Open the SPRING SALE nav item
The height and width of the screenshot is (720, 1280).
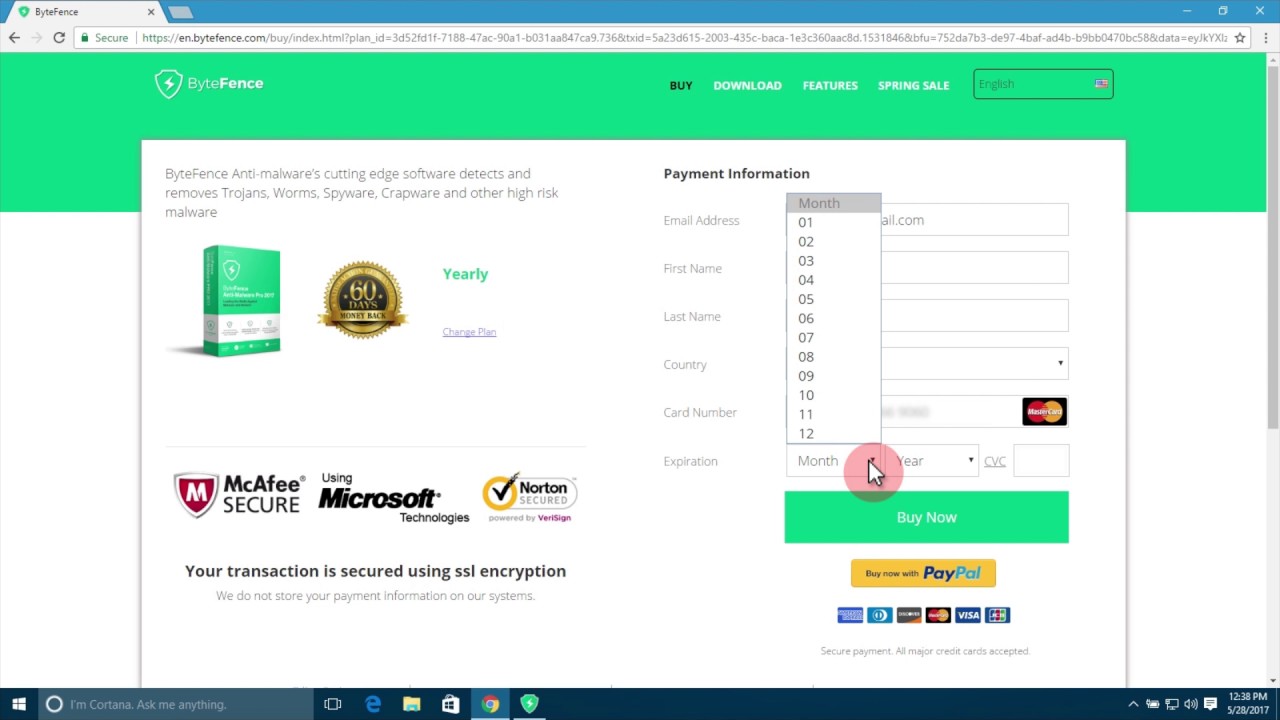pyautogui.click(x=913, y=85)
